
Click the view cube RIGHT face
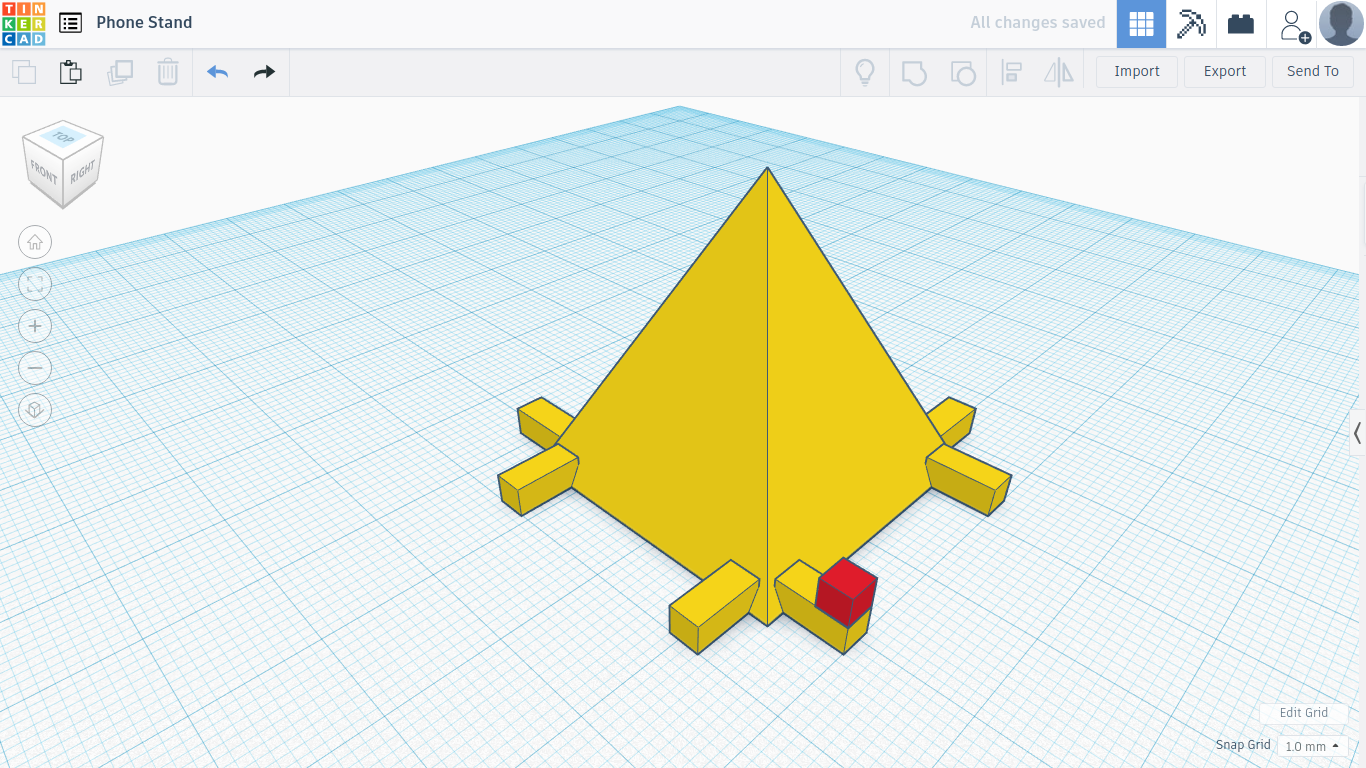pyautogui.click(x=83, y=171)
